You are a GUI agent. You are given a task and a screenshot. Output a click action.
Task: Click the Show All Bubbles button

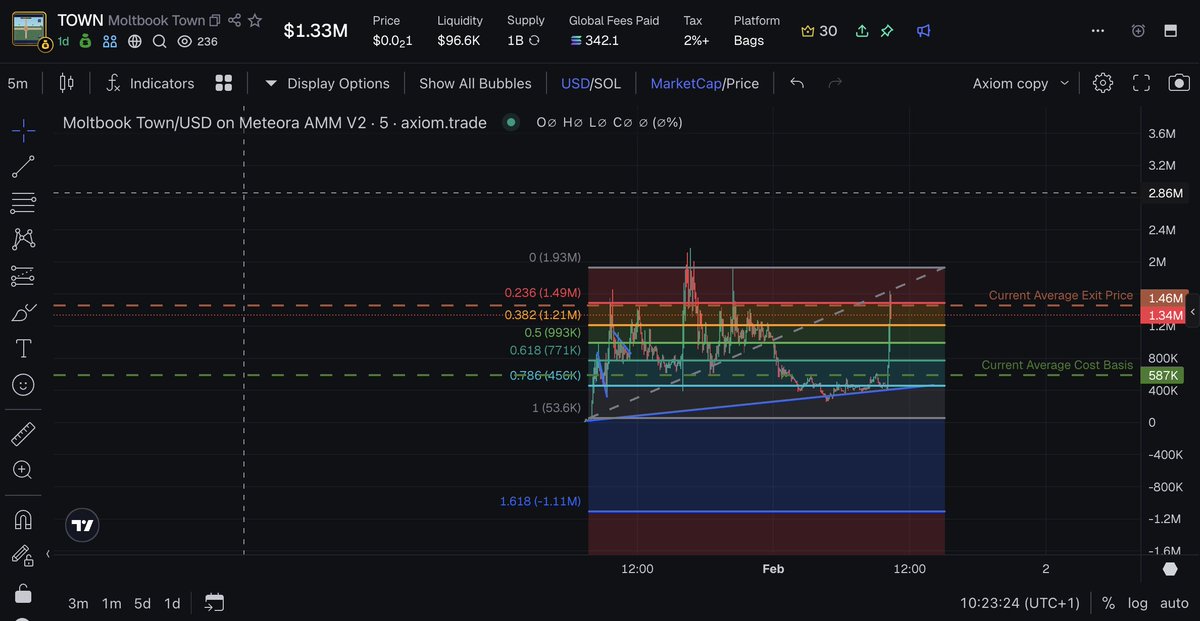tap(475, 83)
